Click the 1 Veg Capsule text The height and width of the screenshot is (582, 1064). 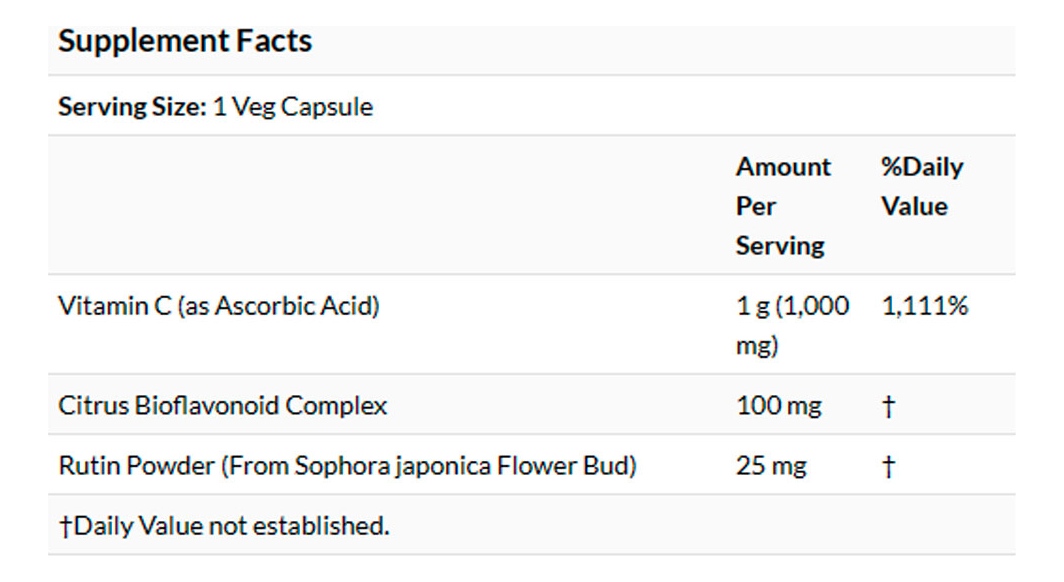pos(292,107)
